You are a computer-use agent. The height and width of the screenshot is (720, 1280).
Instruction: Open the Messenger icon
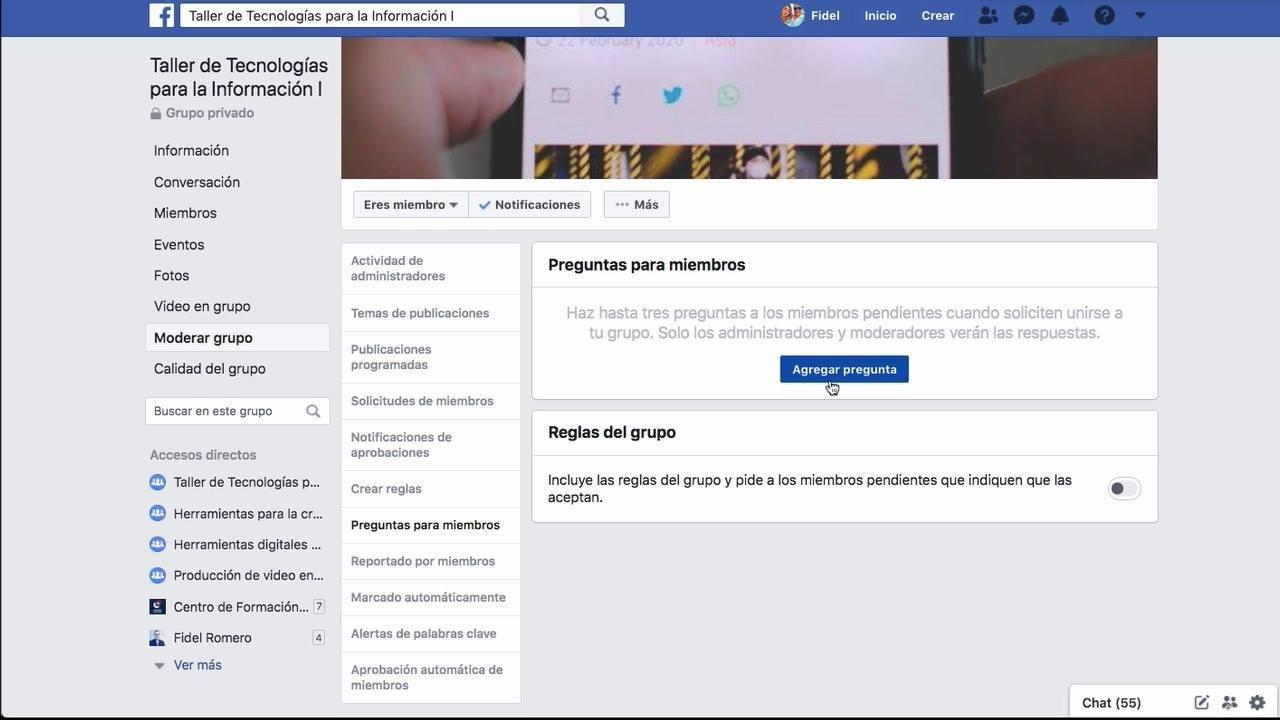(1024, 15)
